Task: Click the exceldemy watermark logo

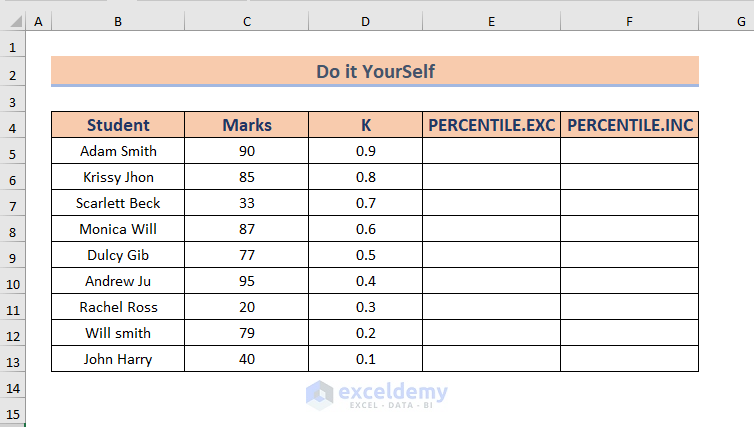Action: coord(321,394)
